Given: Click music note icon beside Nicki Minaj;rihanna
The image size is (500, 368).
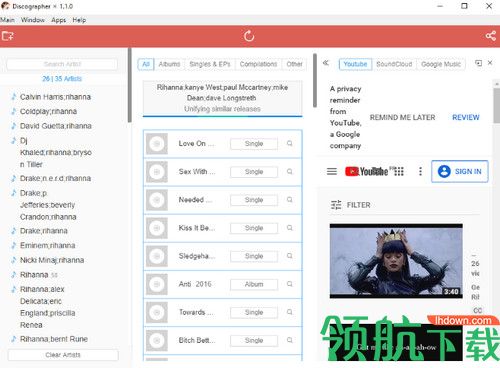Looking at the screenshot, I should coord(14,260).
